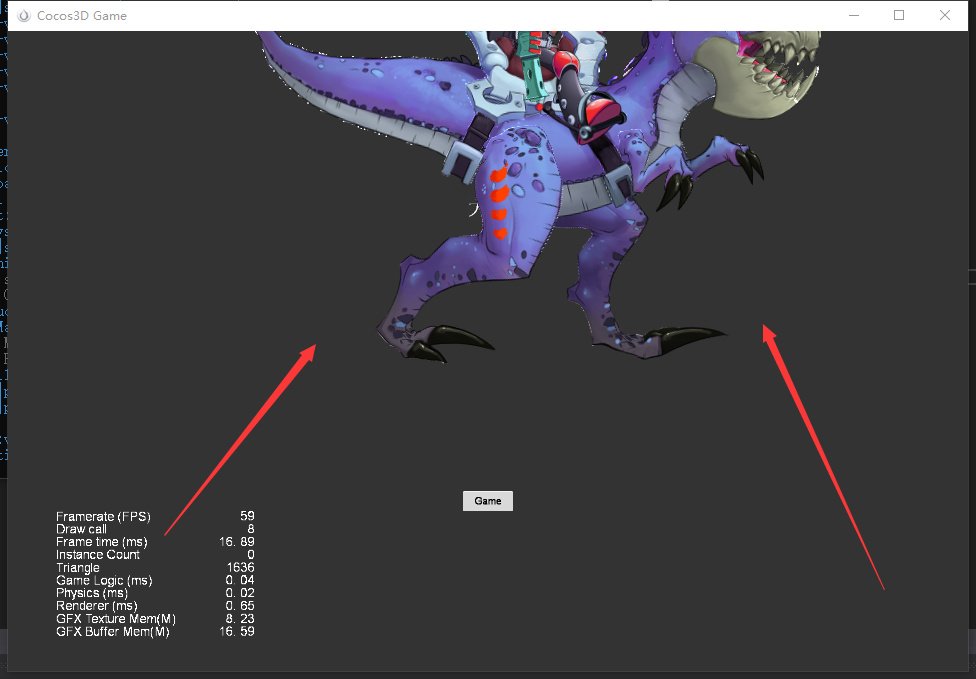
Task: Click the framerate value 59
Action: [247, 516]
